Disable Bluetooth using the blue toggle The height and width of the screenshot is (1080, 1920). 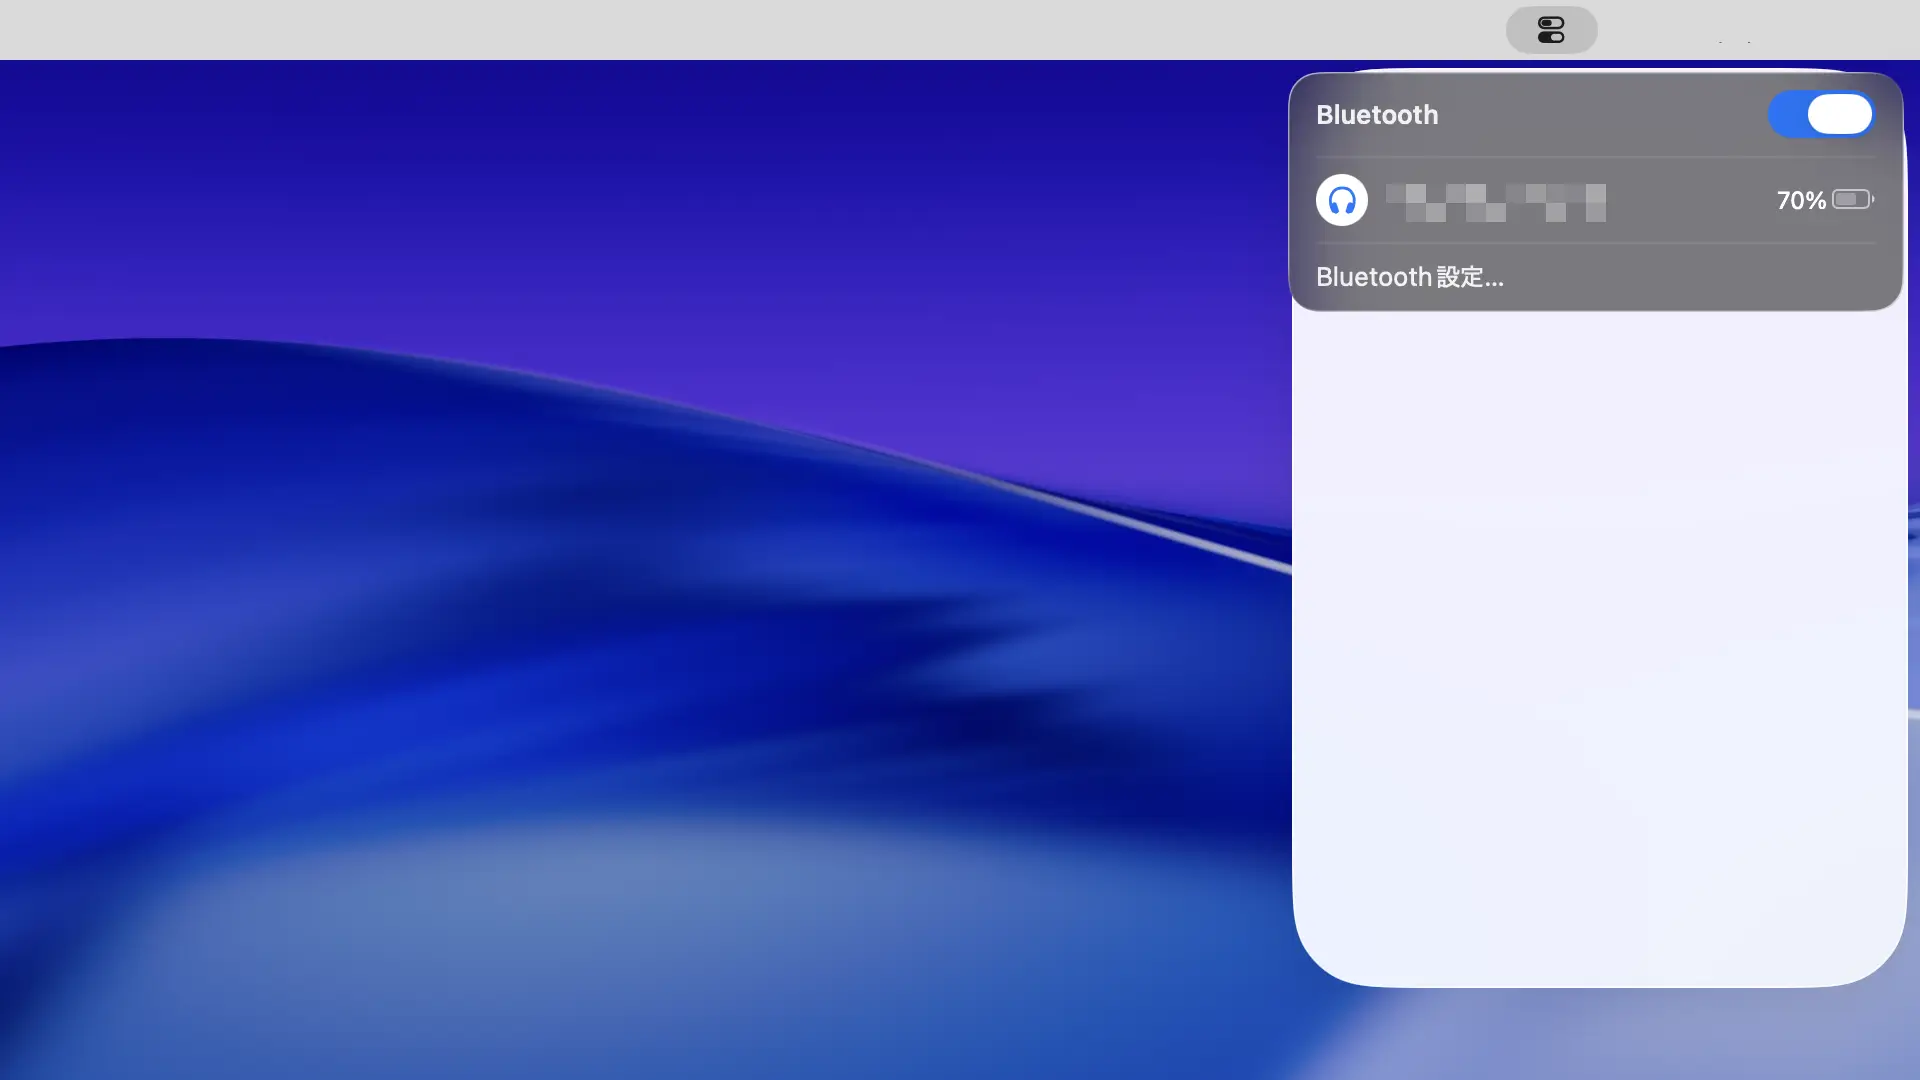point(1820,114)
